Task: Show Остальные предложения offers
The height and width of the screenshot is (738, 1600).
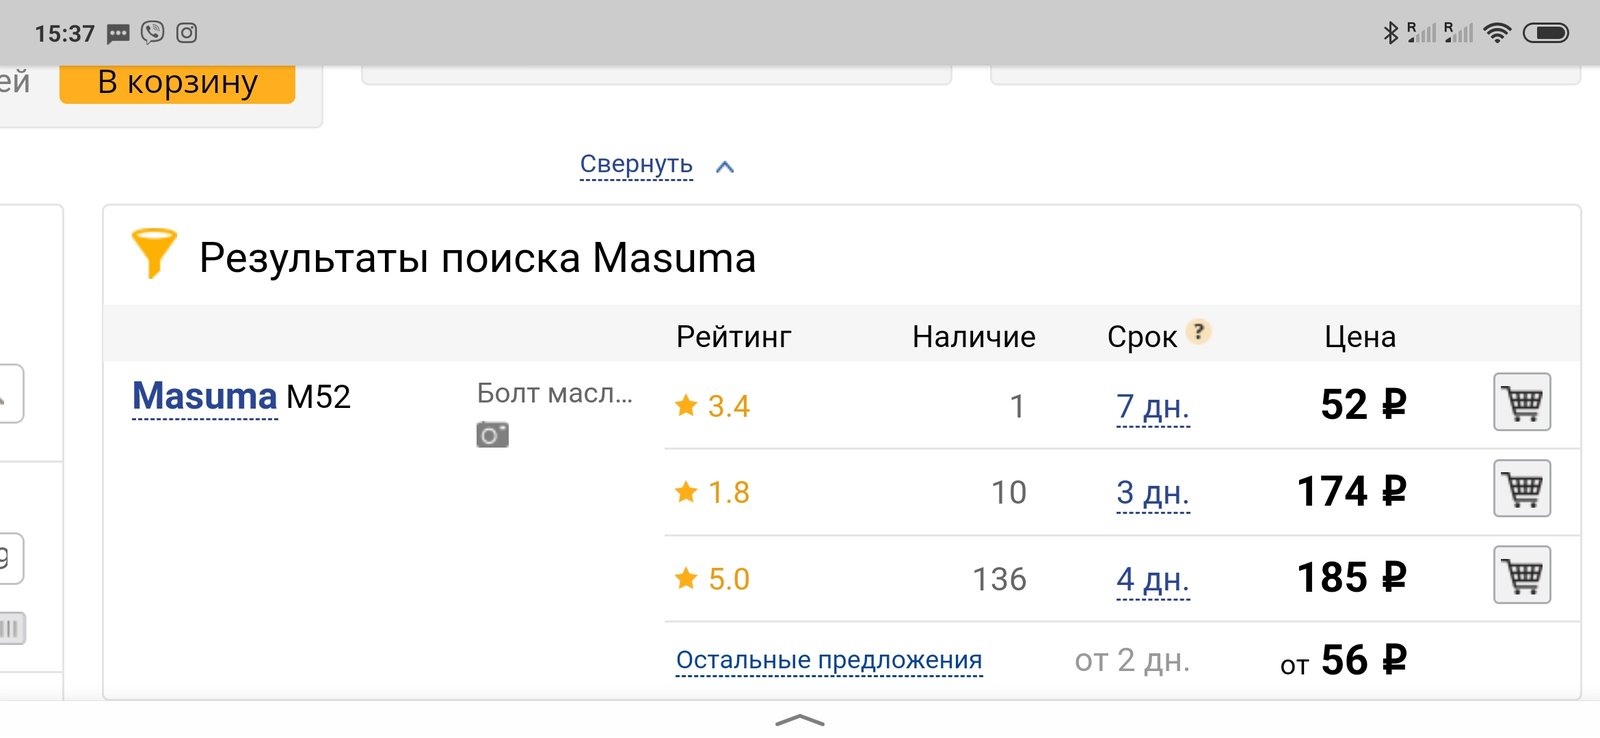Action: click(829, 660)
